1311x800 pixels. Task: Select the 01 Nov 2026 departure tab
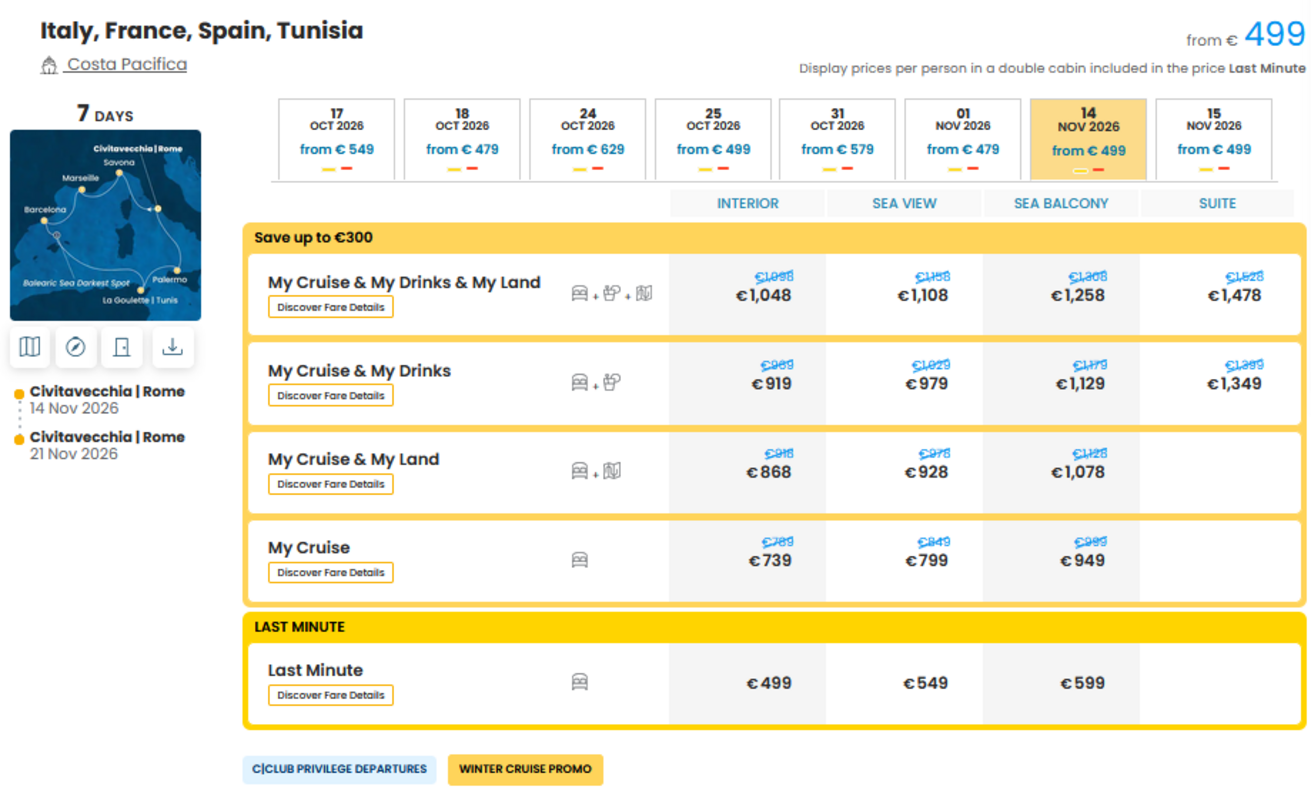click(x=963, y=139)
